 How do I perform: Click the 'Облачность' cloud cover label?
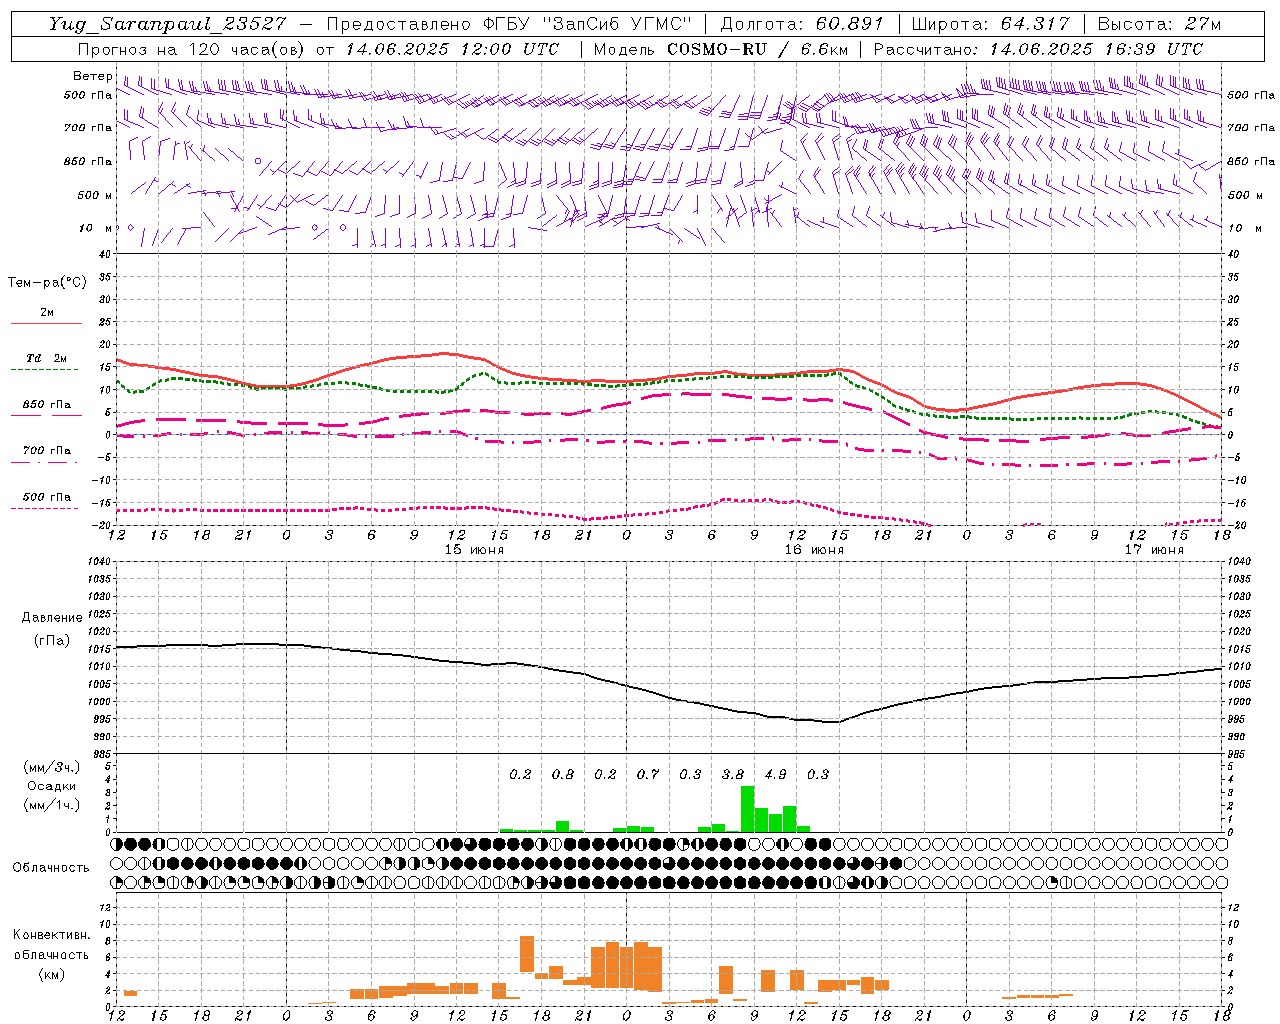pyautogui.click(x=51, y=867)
